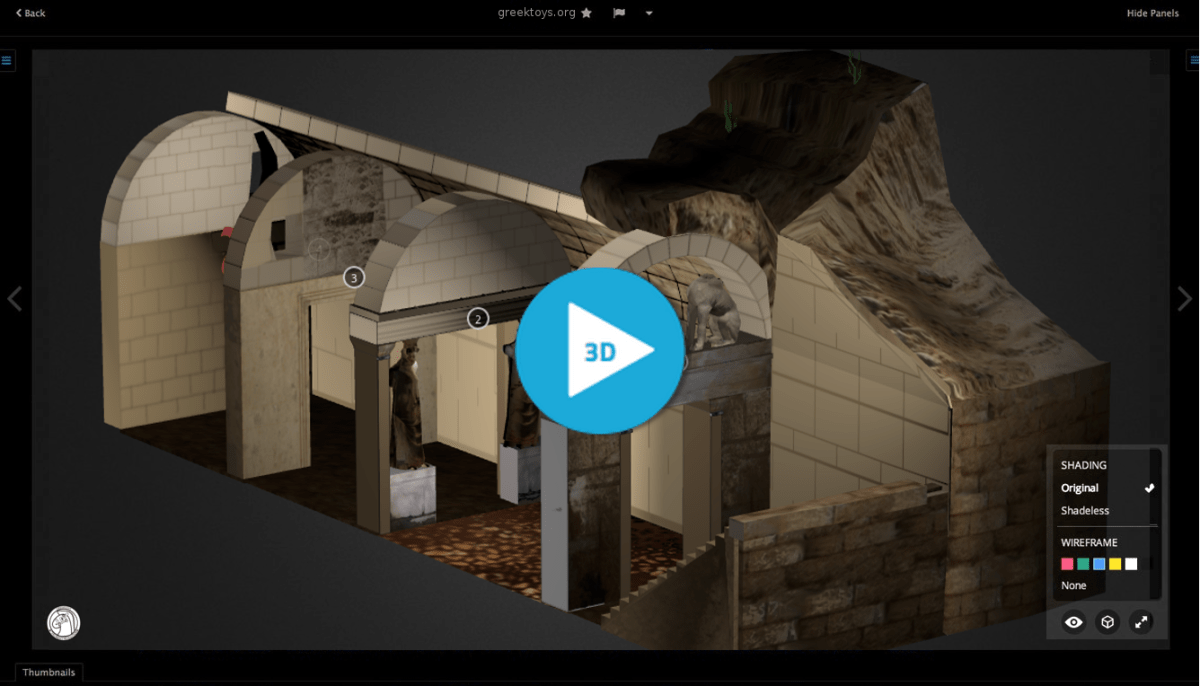Select Shadeless shading option
The image size is (1200, 686).
(x=1085, y=511)
